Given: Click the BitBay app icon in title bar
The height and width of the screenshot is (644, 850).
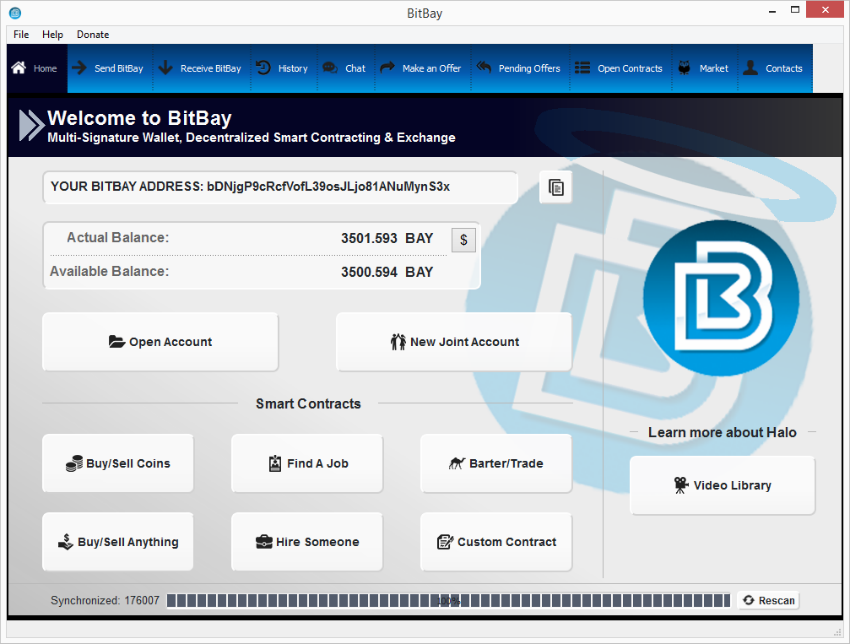Looking at the screenshot, I should click(x=15, y=12).
